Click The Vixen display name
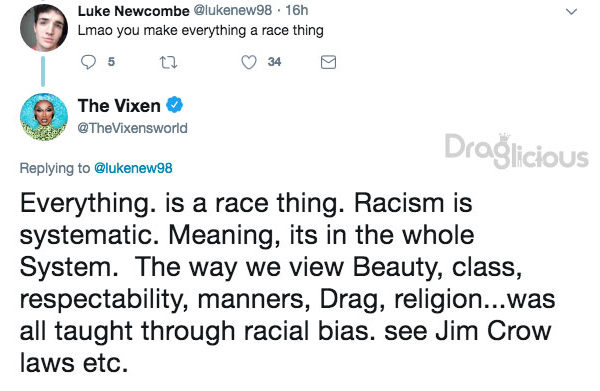This screenshot has width=600, height=391. pos(119,106)
